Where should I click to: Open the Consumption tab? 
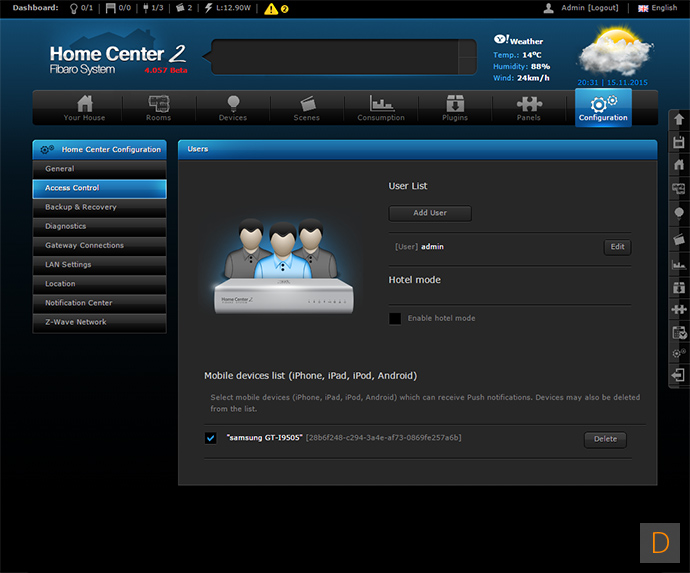coord(381,108)
